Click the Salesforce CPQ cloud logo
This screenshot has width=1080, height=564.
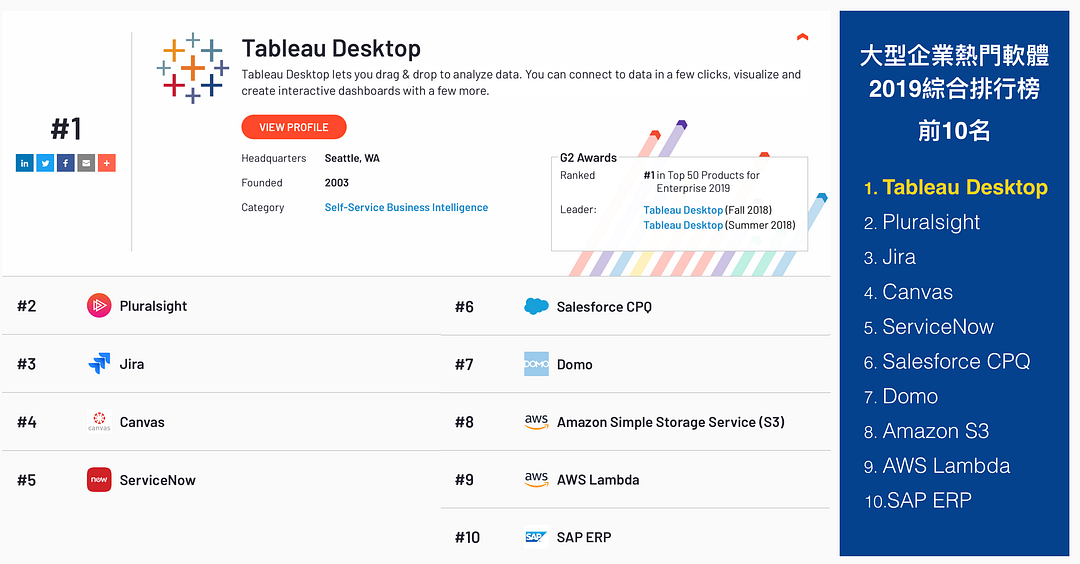click(537, 306)
